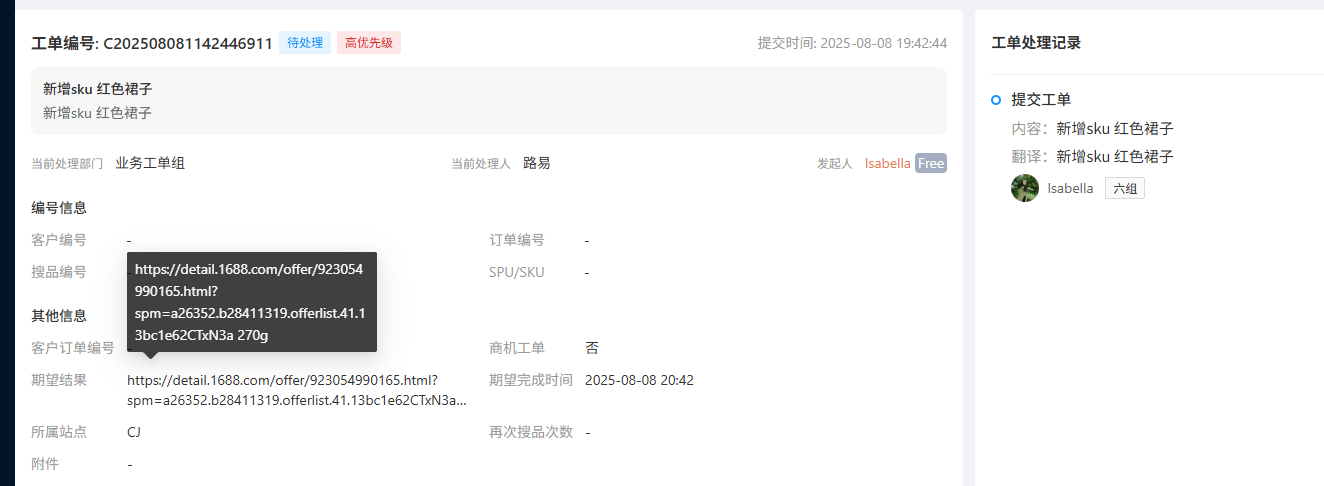Click the blue timeline circle marker
1324x486 pixels.
(x=996, y=100)
